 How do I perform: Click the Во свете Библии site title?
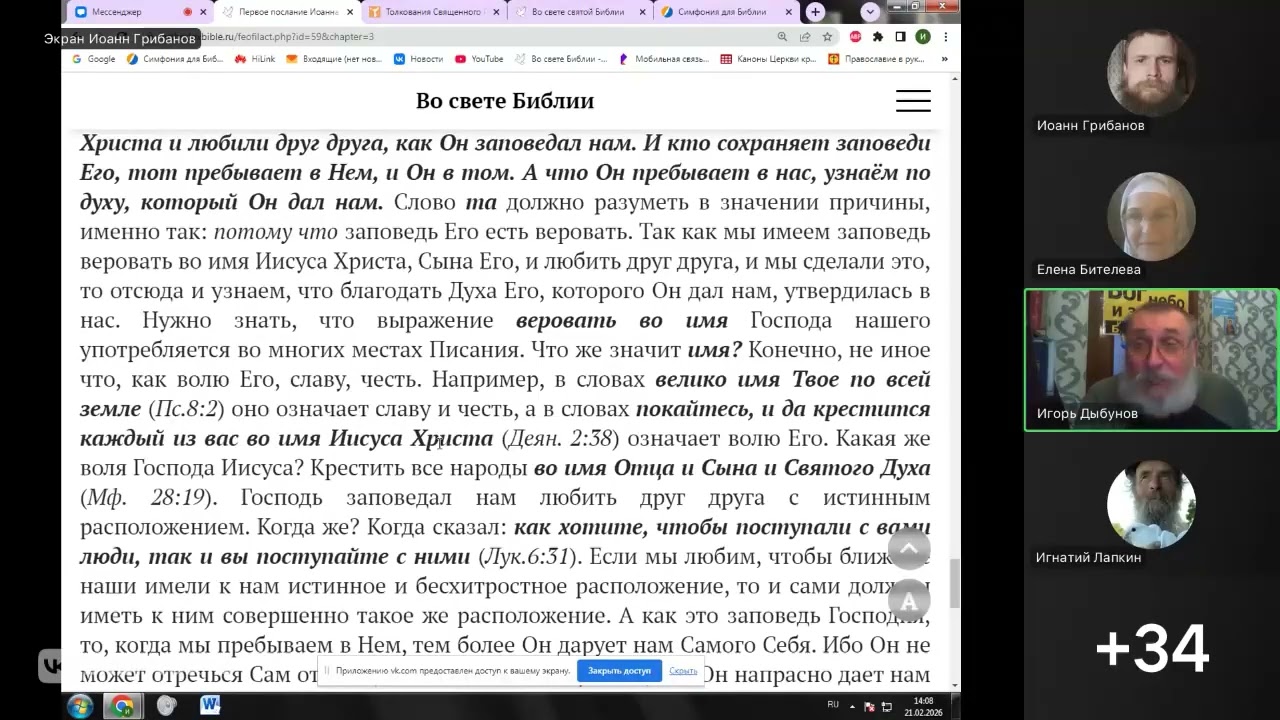pos(505,101)
